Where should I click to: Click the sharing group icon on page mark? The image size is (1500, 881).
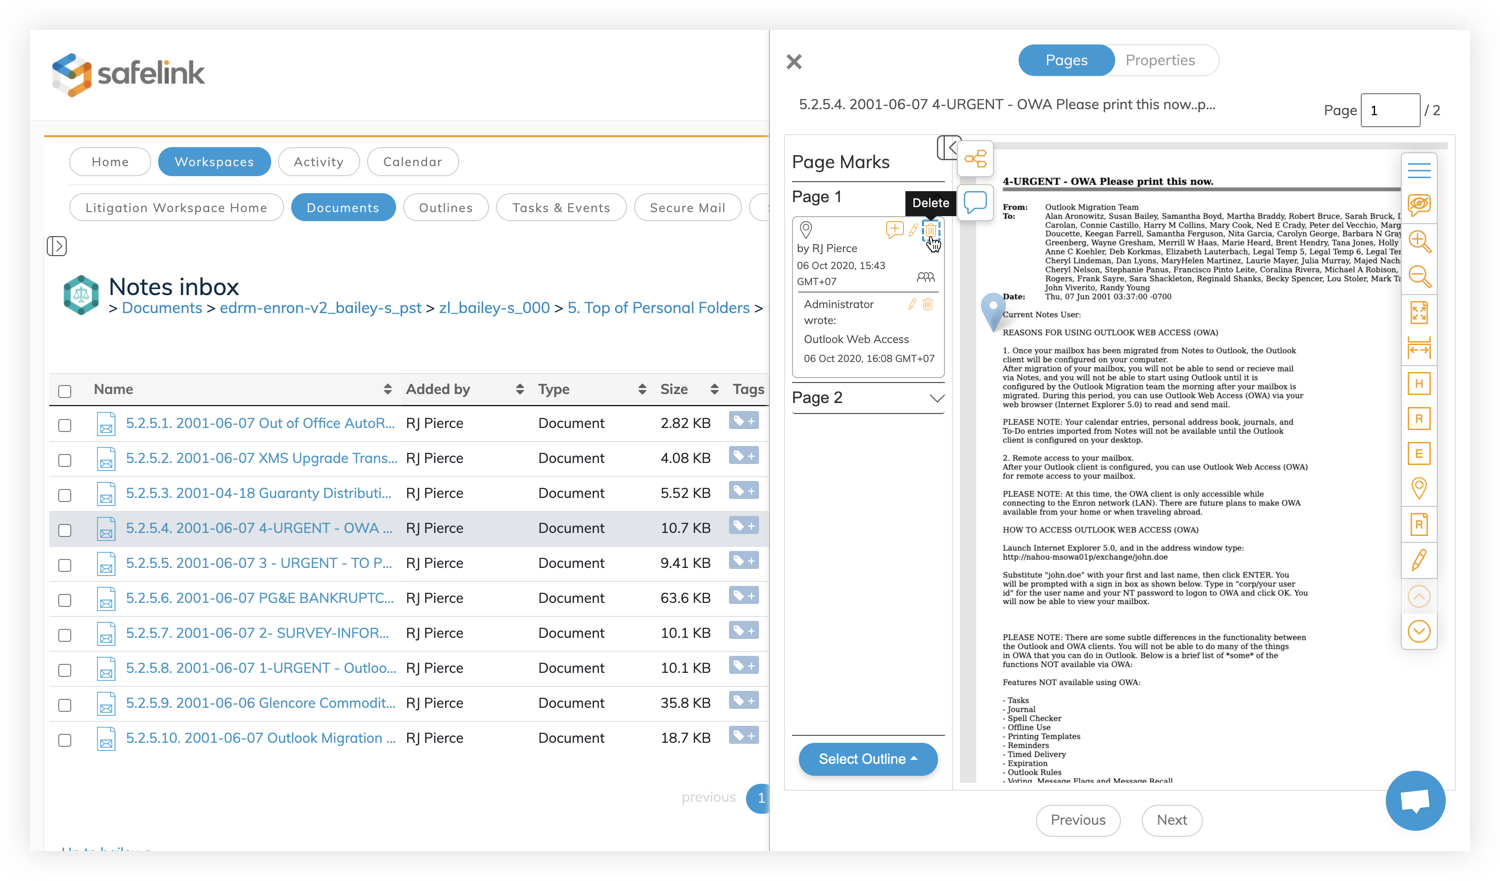926,277
